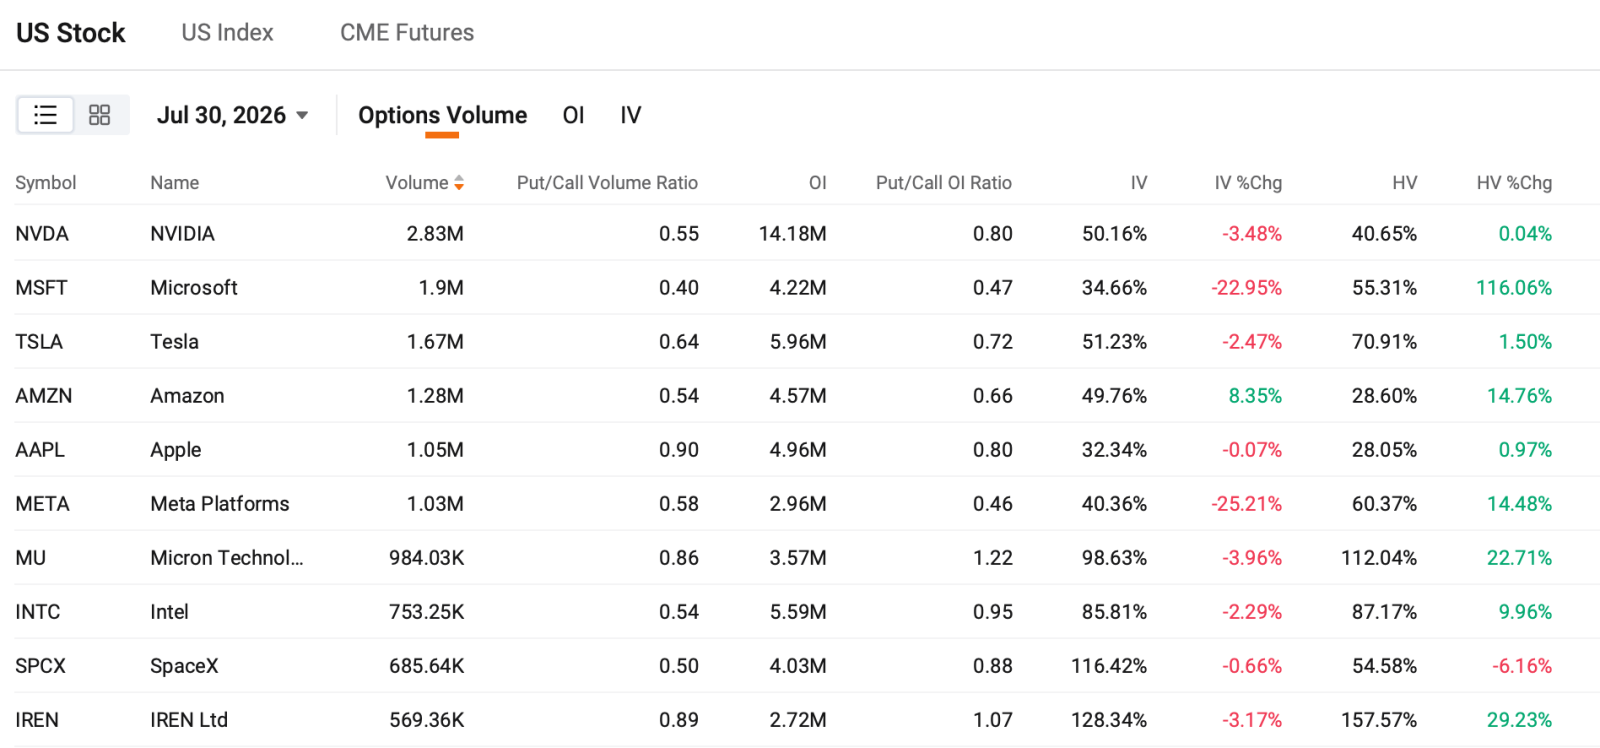Click Apple's 0.90 Put/Call volume ratio
This screenshot has height=748, width=1600.
point(679,450)
